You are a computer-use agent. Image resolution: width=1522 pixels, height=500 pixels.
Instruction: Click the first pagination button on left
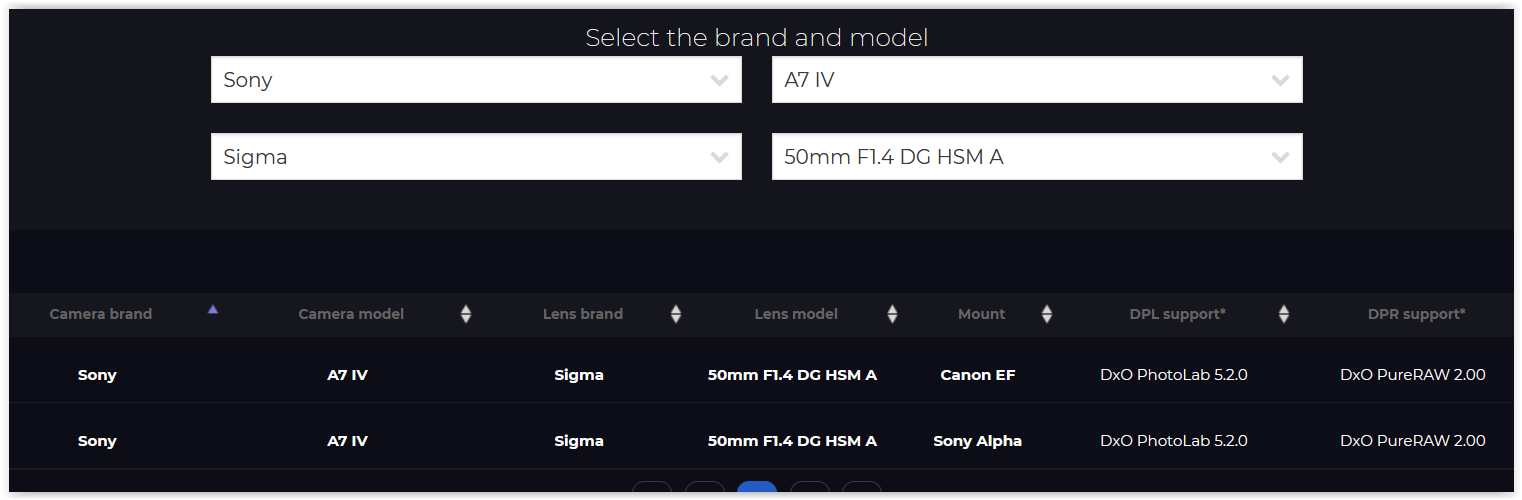(652, 489)
